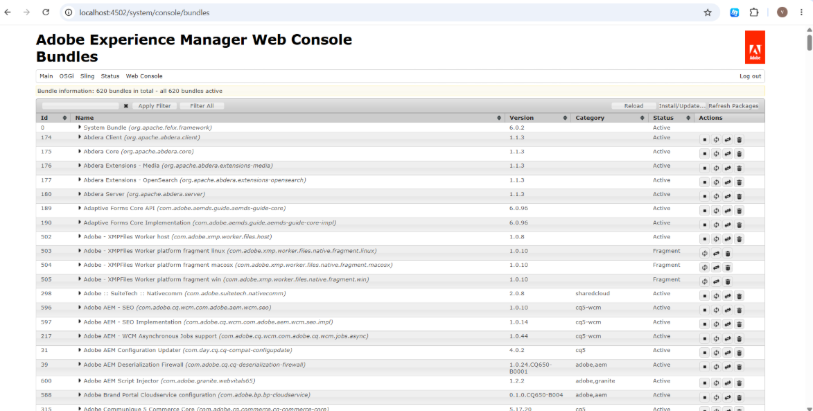Sort bundles by Version column arrow
Image resolution: width=813 pixels, height=411 pixels.
pos(565,118)
